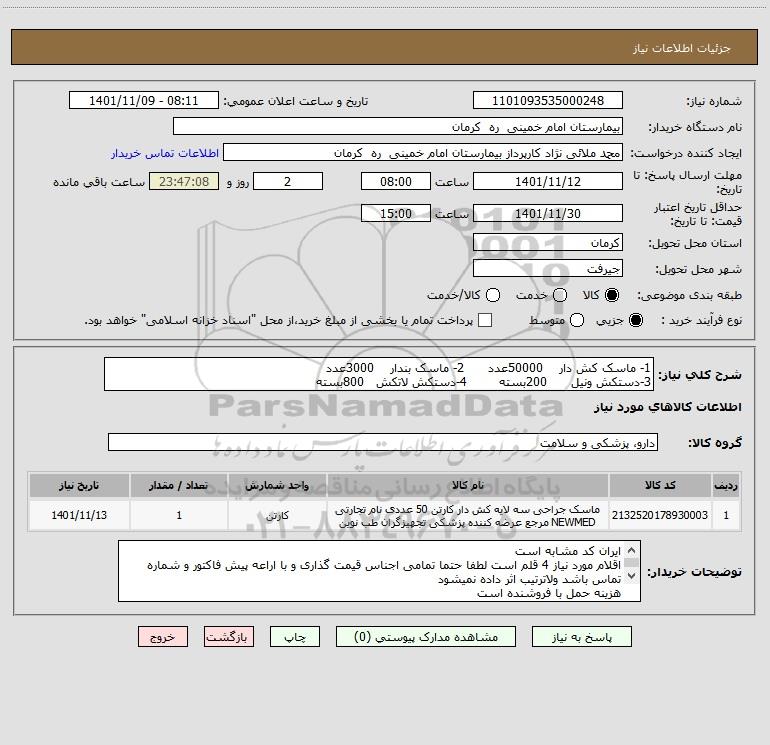Screen dimensions: 770x745
Task: Click the چاپ print button
Action: (295, 637)
